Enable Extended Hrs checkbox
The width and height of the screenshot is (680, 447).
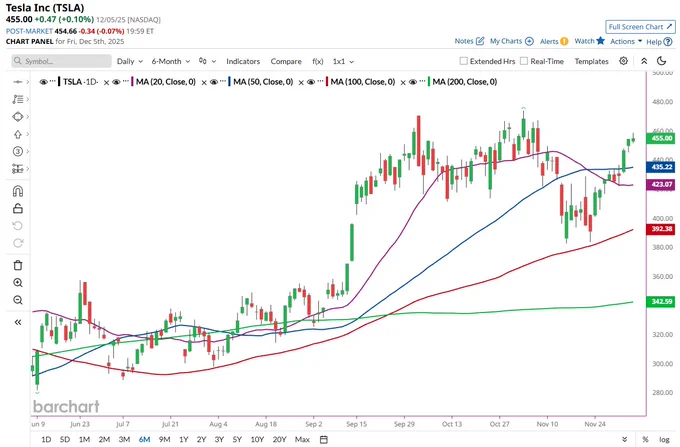[x=464, y=61]
